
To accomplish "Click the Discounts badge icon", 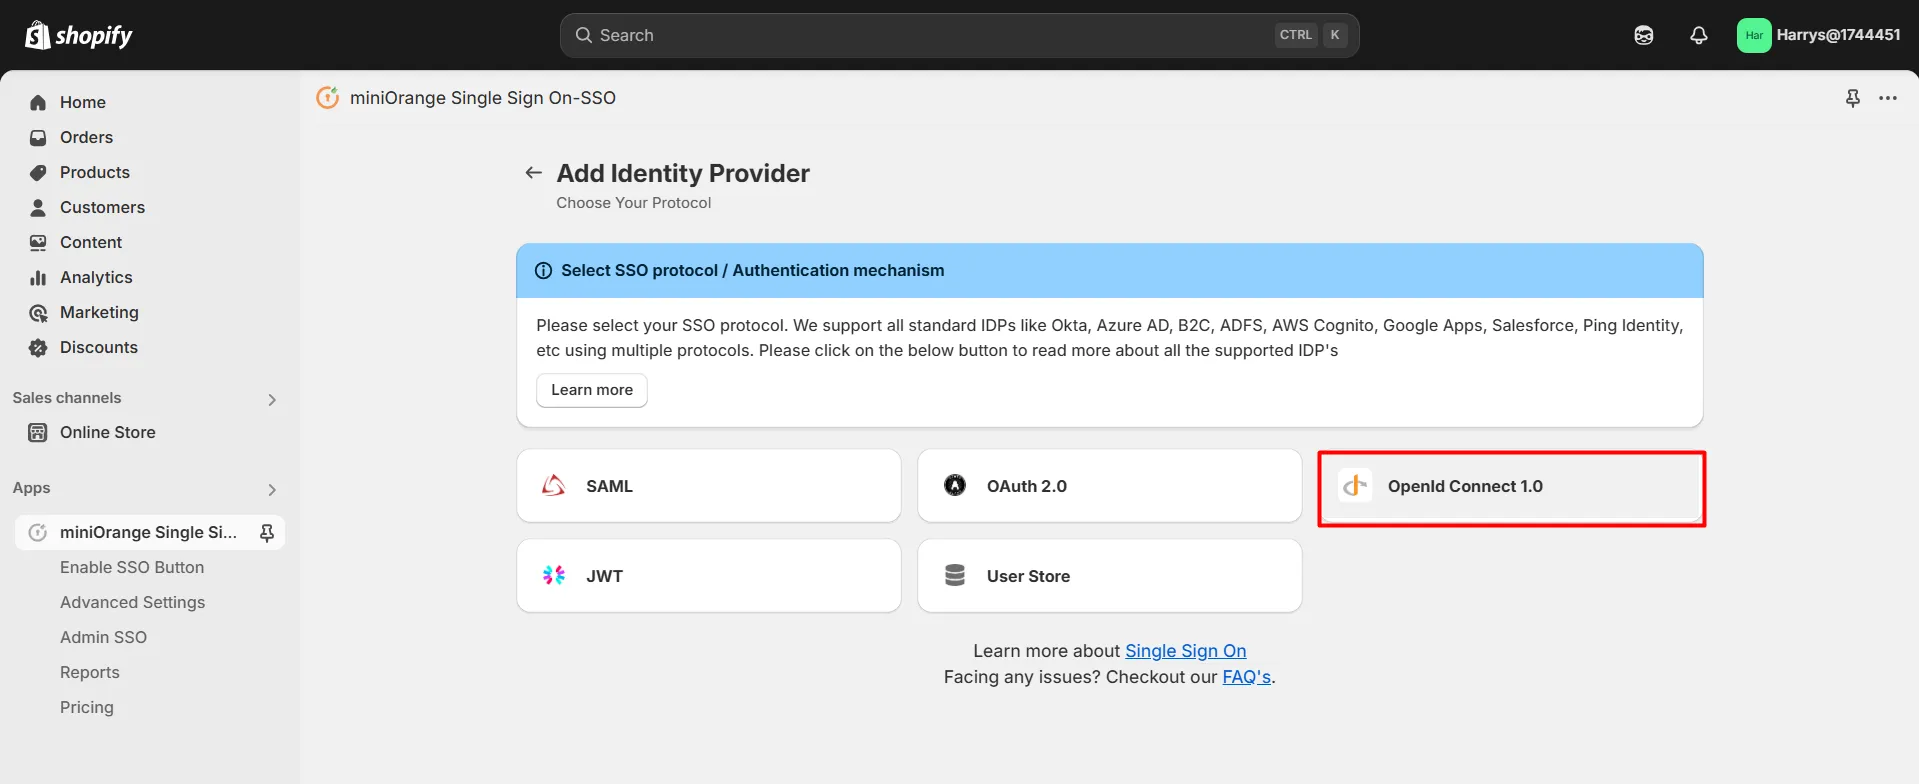I will click(38, 347).
